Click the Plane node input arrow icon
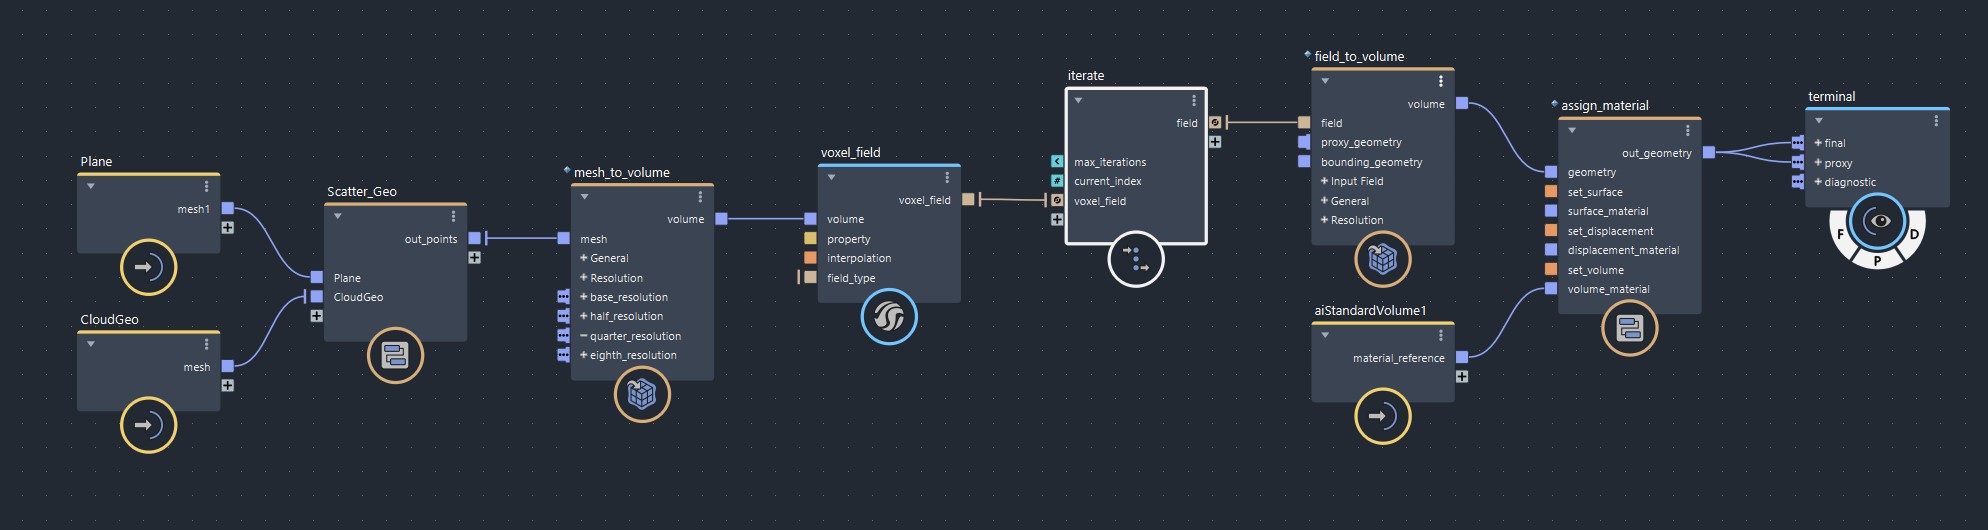The height and width of the screenshot is (530, 1988). 148,267
